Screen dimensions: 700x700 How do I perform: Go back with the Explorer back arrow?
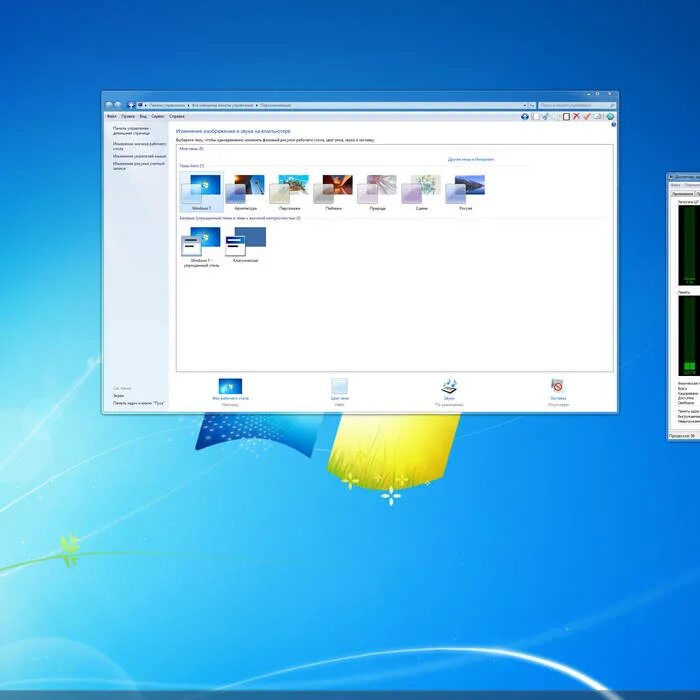click(x=109, y=105)
